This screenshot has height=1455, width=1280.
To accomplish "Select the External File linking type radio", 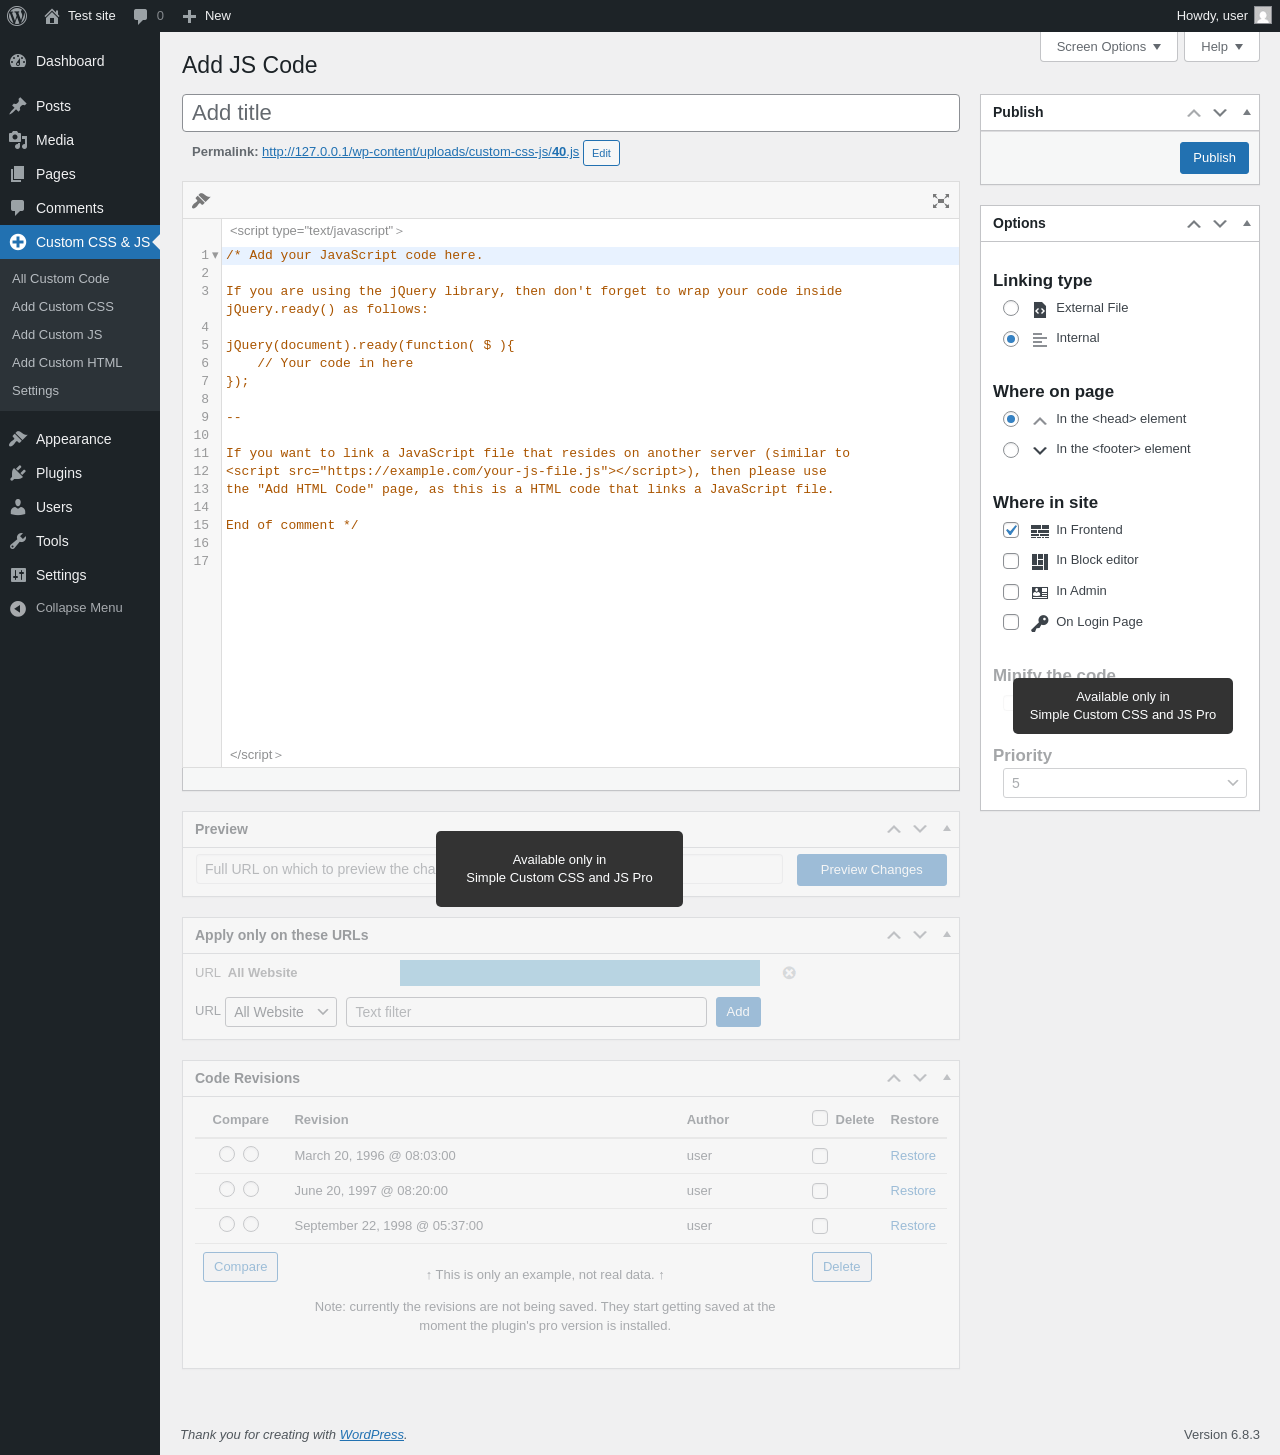I will tap(1011, 308).
